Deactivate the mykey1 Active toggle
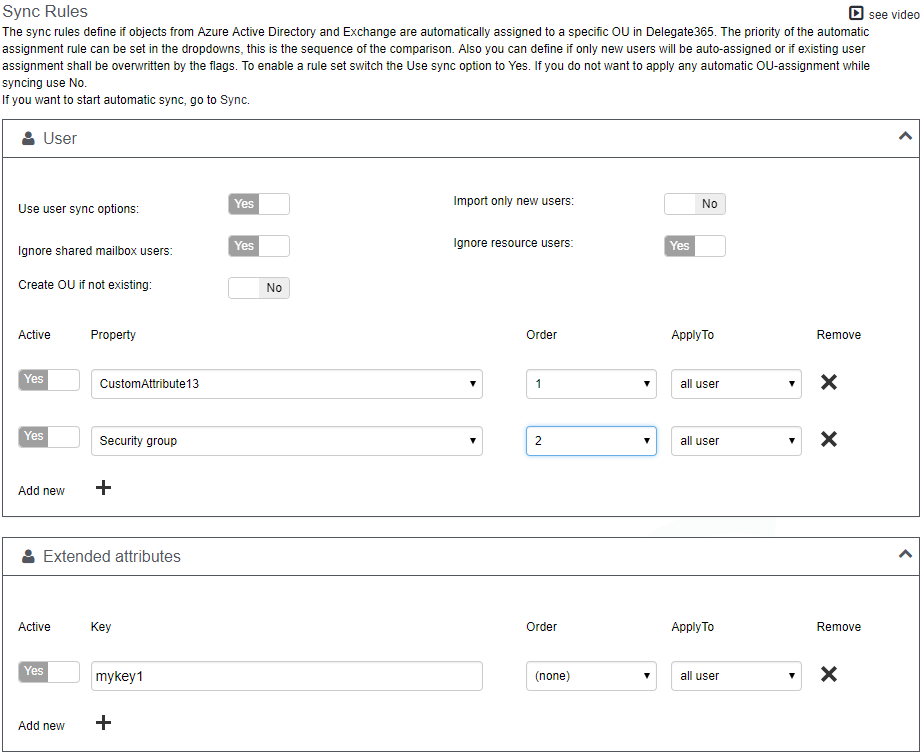 (49, 672)
